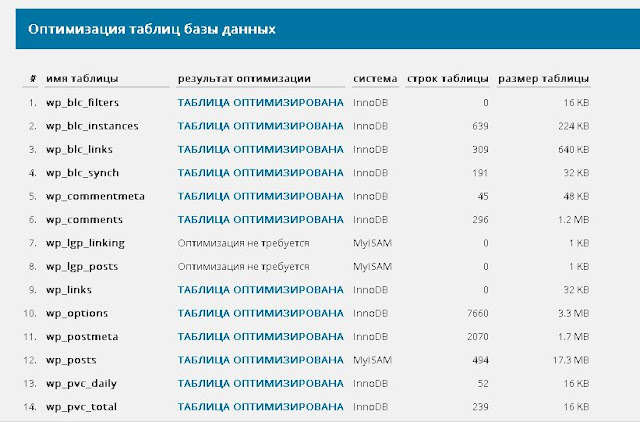Click the 'размер таблицы' column header
Screen dimensions: 640x422
coord(543,78)
